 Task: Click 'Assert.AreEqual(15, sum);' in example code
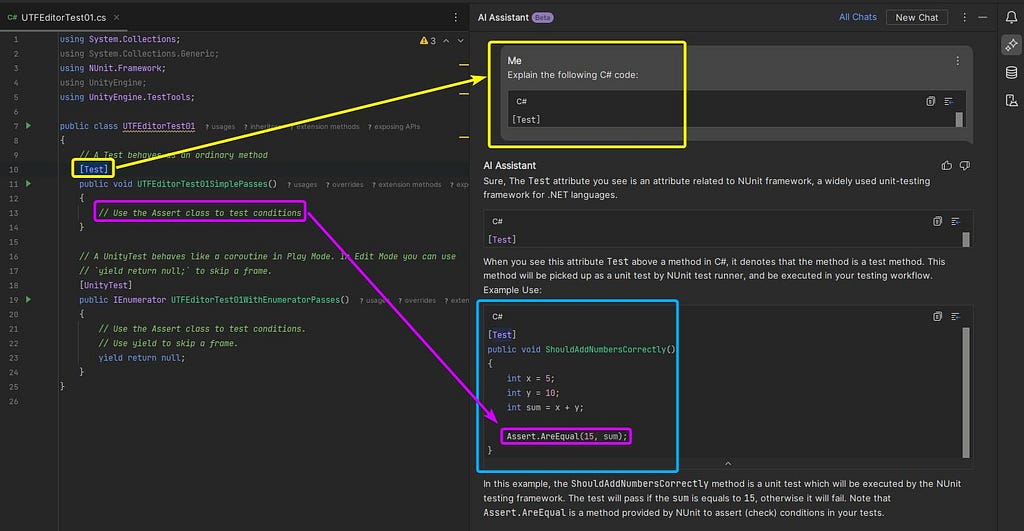point(566,436)
